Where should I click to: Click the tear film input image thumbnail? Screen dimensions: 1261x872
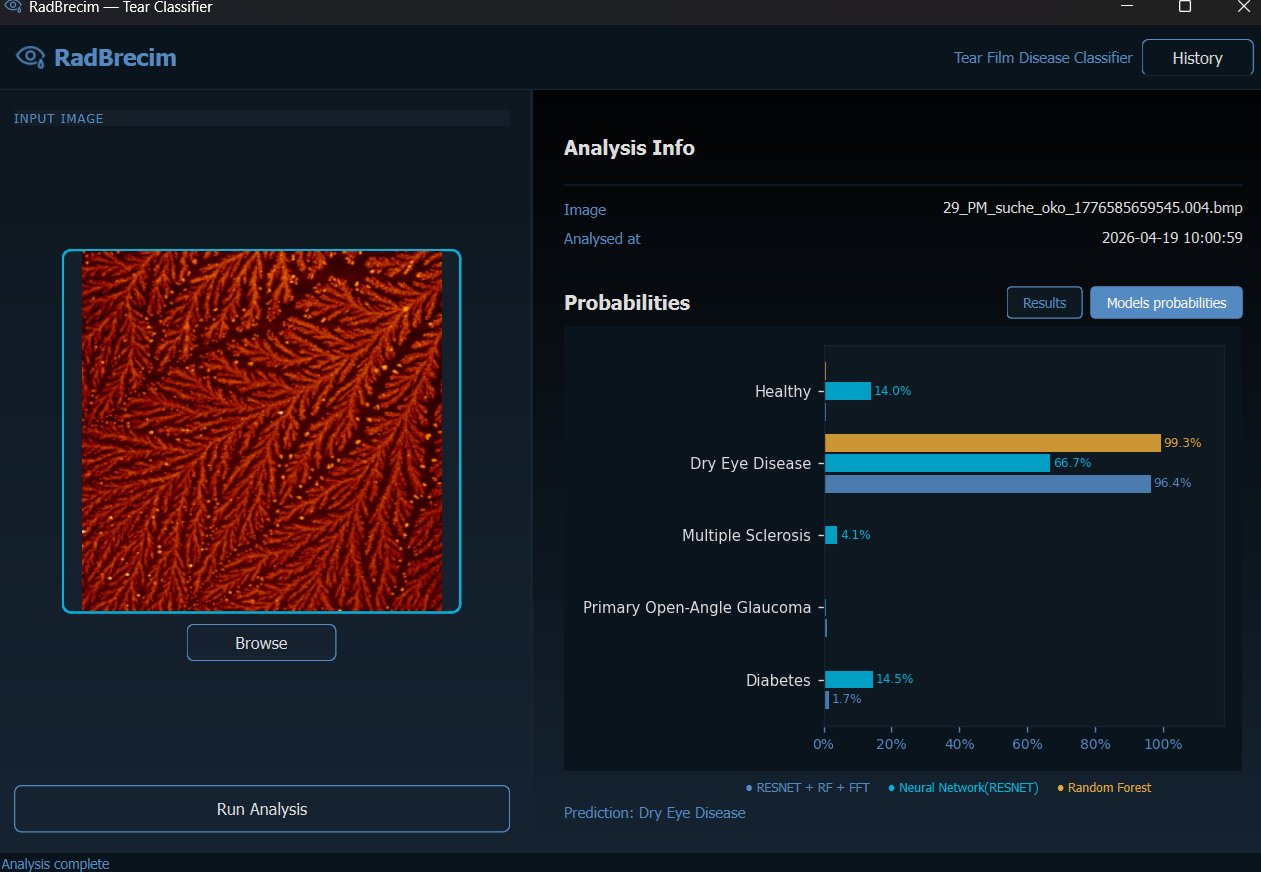coord(261,431)
